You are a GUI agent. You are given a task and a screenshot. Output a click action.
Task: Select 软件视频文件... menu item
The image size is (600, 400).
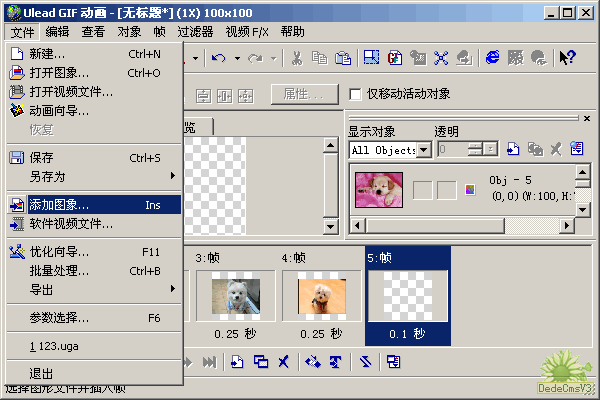pyautogui.click(x=94, y=224)
